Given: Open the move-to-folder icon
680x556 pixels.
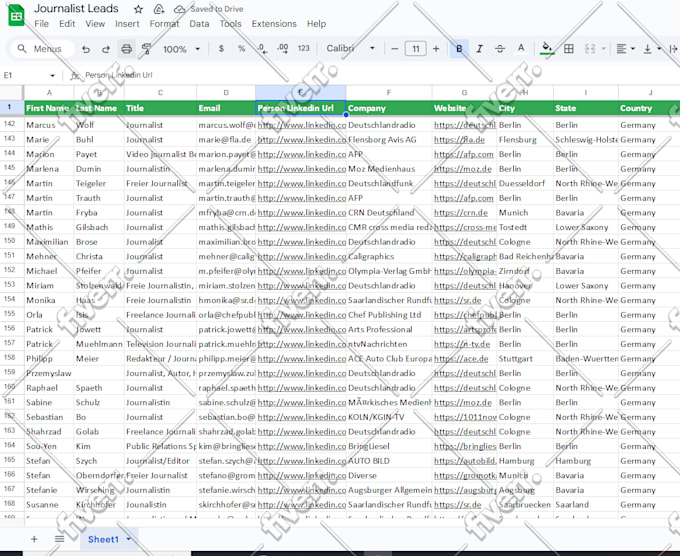Looking at the screenshot, I should (x=159, y=9).
